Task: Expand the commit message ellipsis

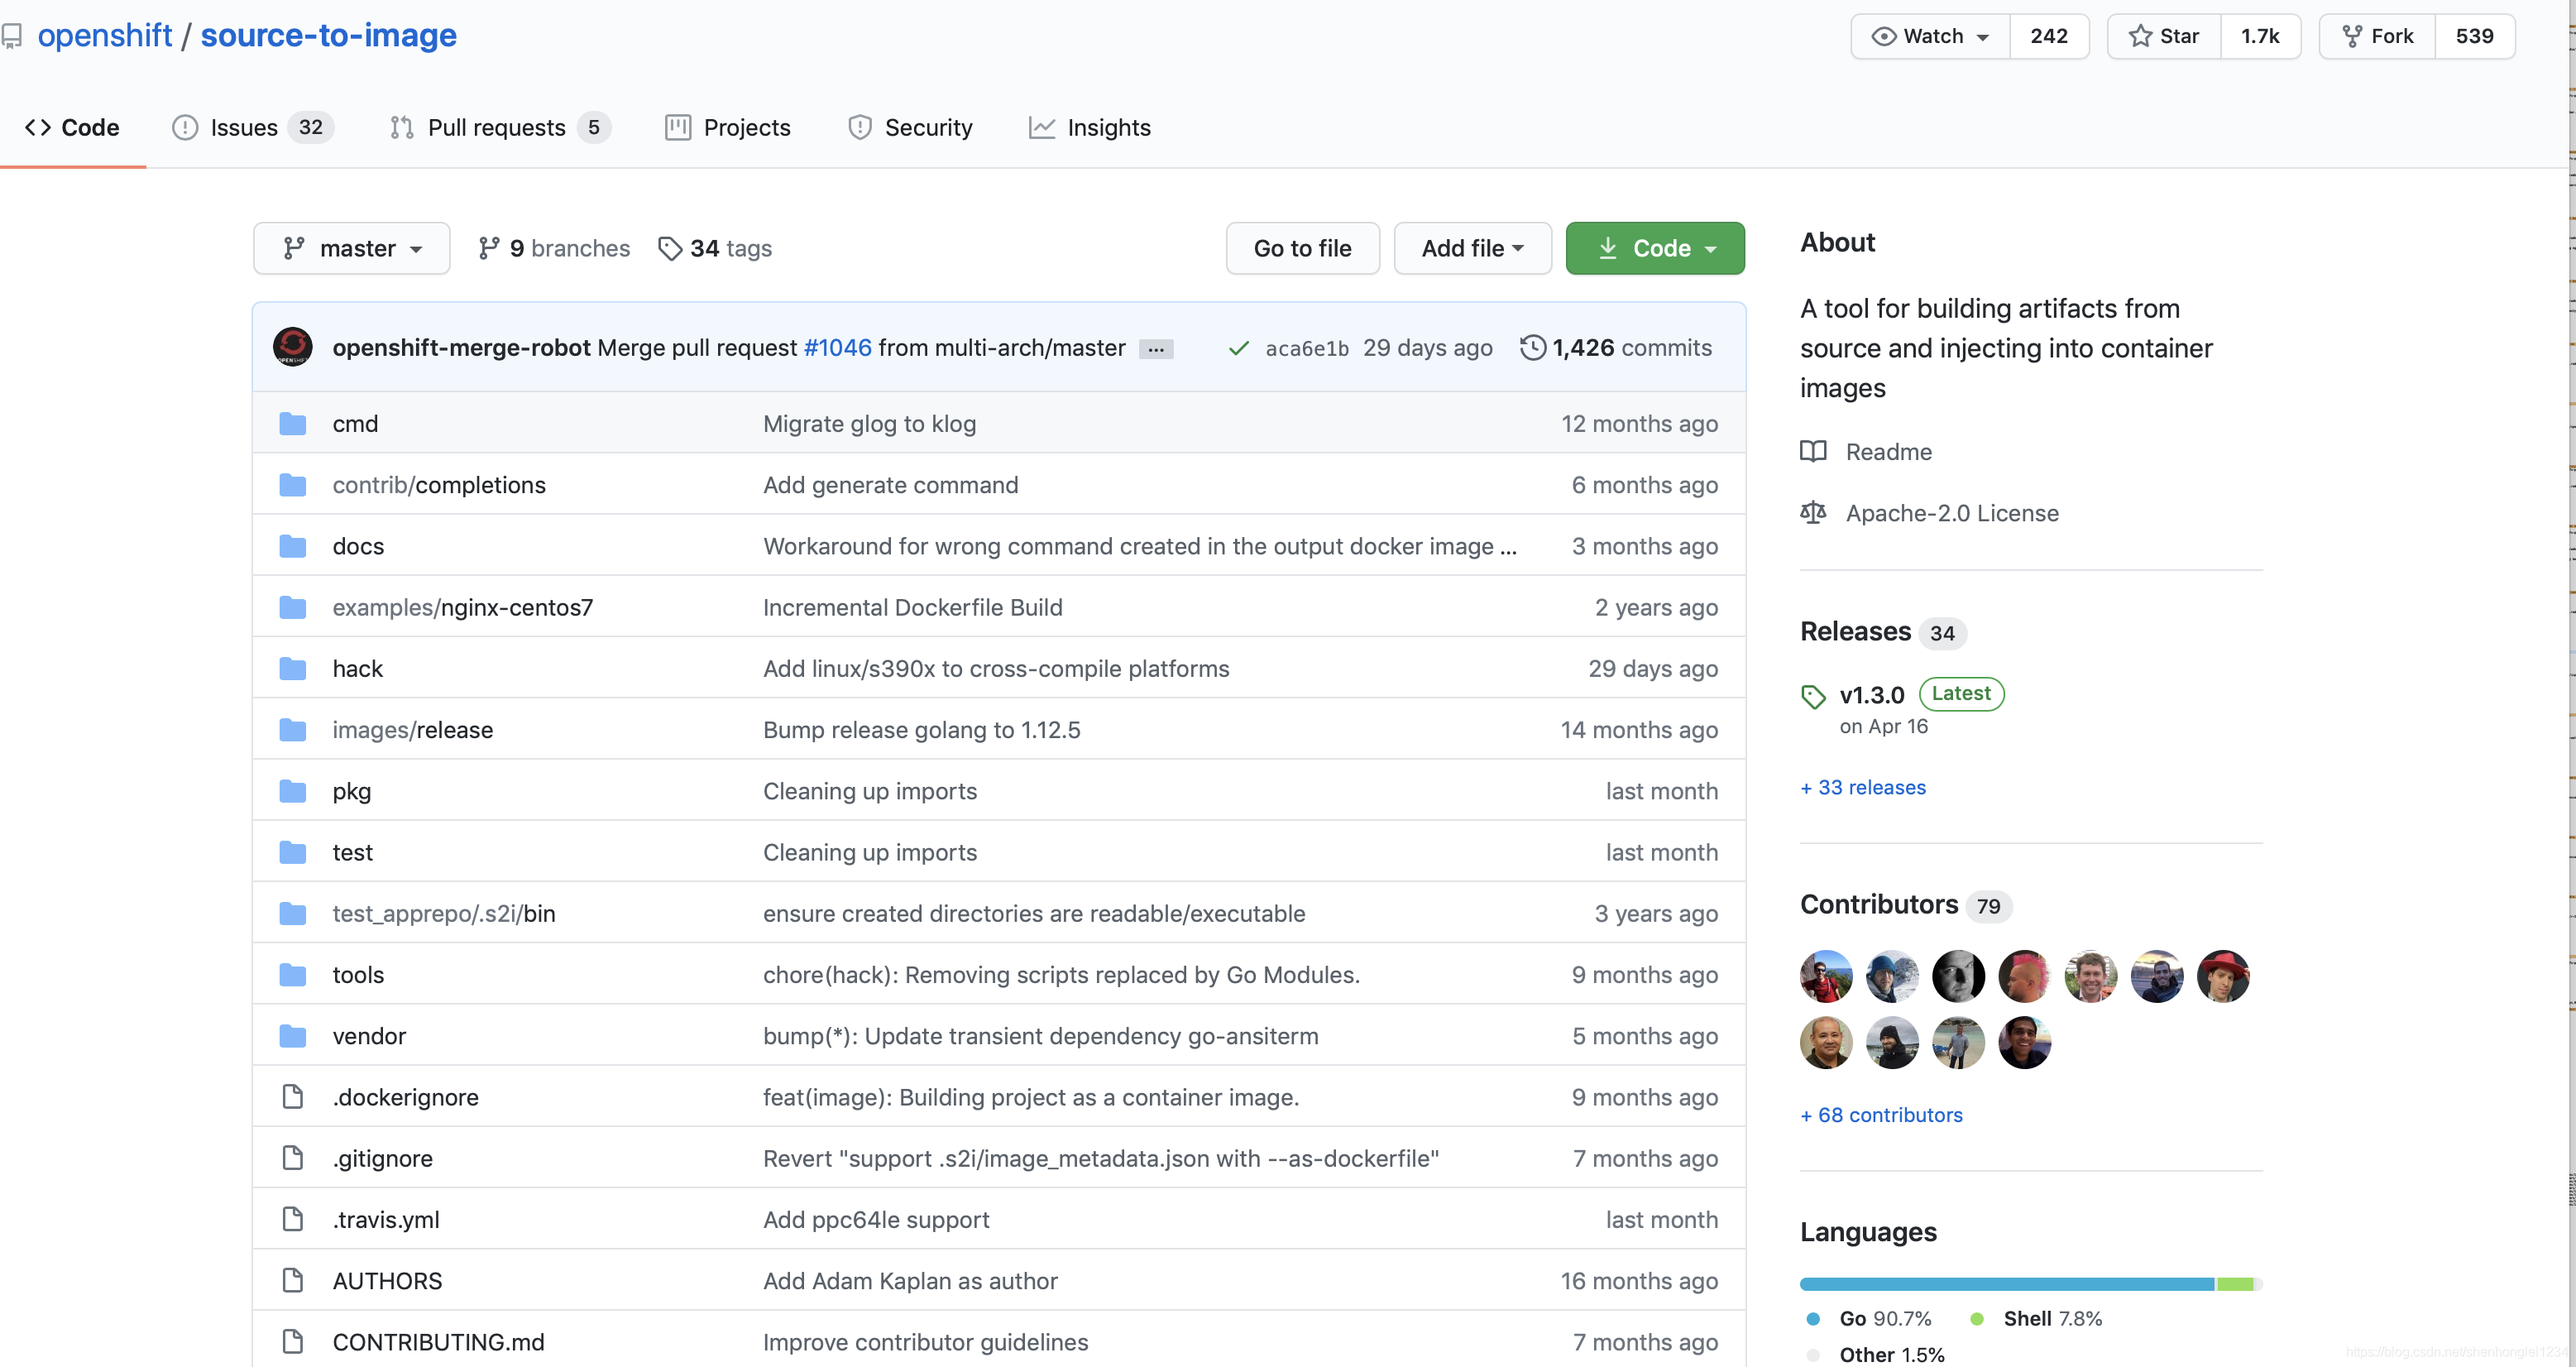Action: pyautogui.click(x=1156, y=349)
